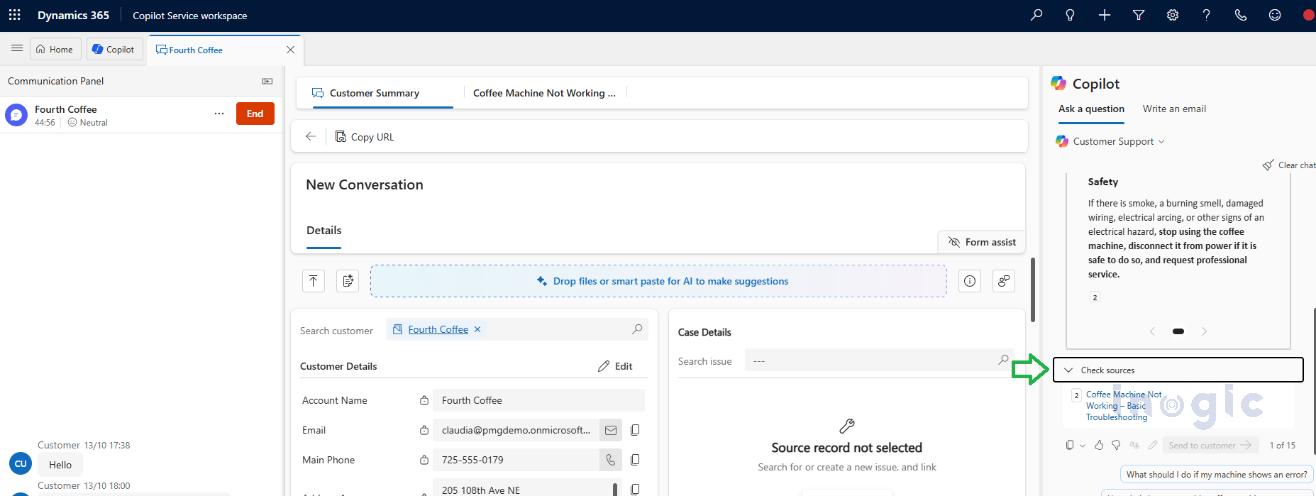End the Fourth Coffee conversation

[255, 113]
